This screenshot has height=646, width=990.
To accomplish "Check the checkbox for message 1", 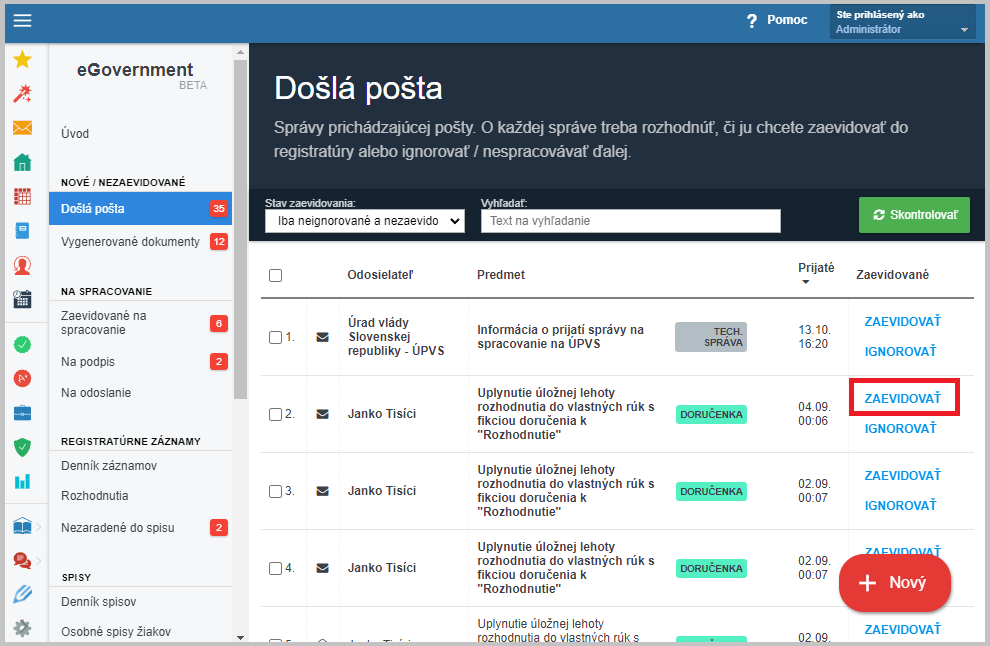I will point(275,337).
